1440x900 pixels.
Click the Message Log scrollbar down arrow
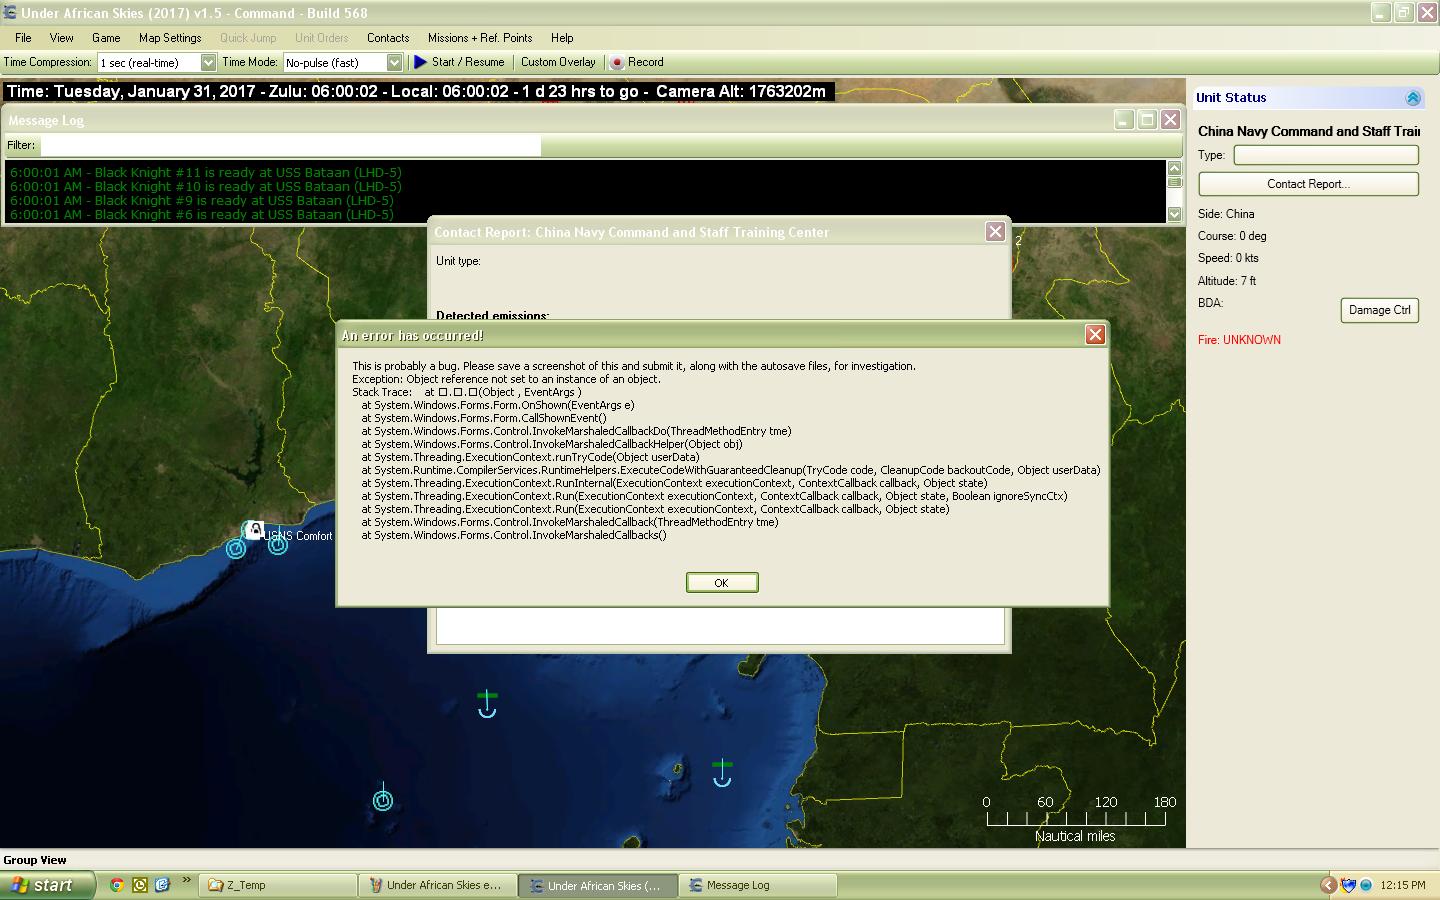[x=1174, y=213]
